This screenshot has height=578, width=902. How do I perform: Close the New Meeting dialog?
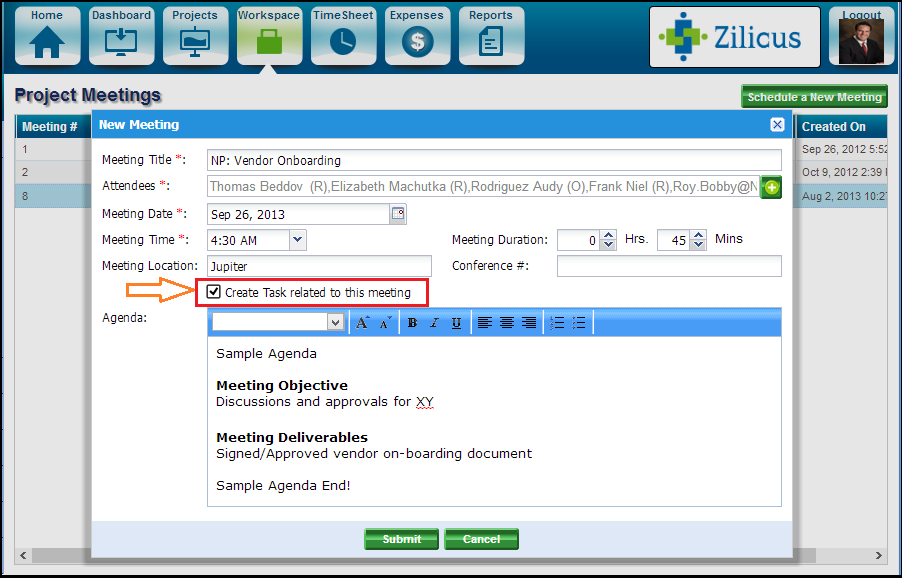click(x=777, y=125)
